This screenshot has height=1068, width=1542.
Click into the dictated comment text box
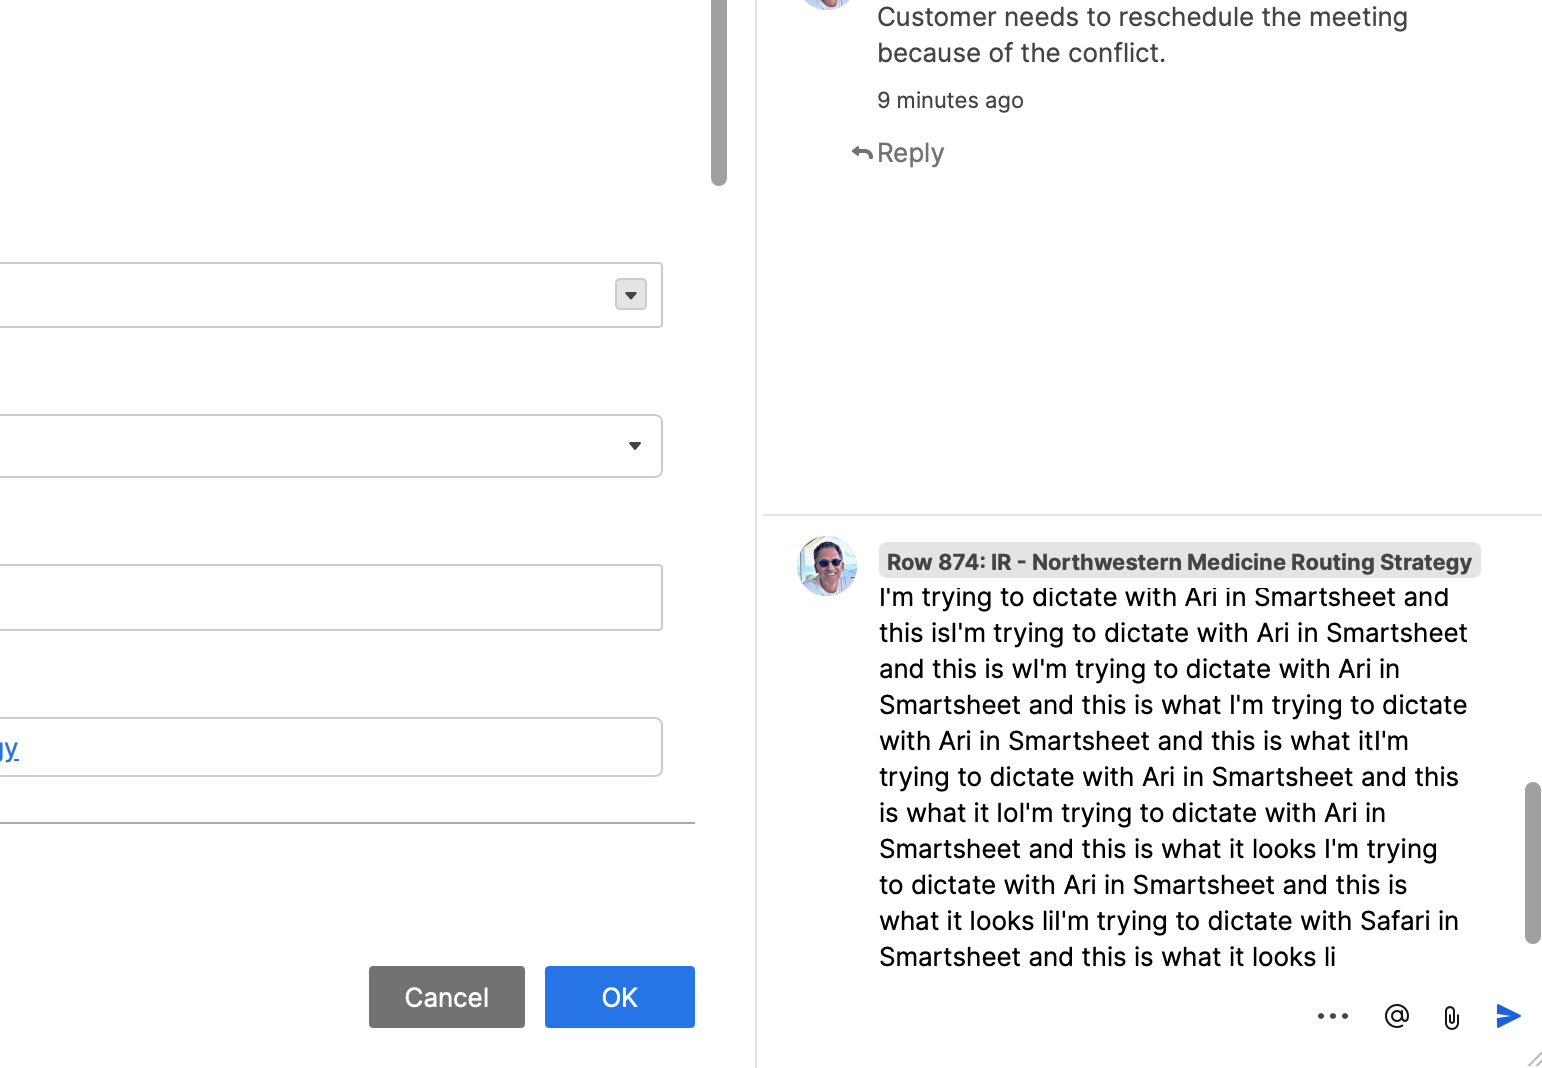1175,777
